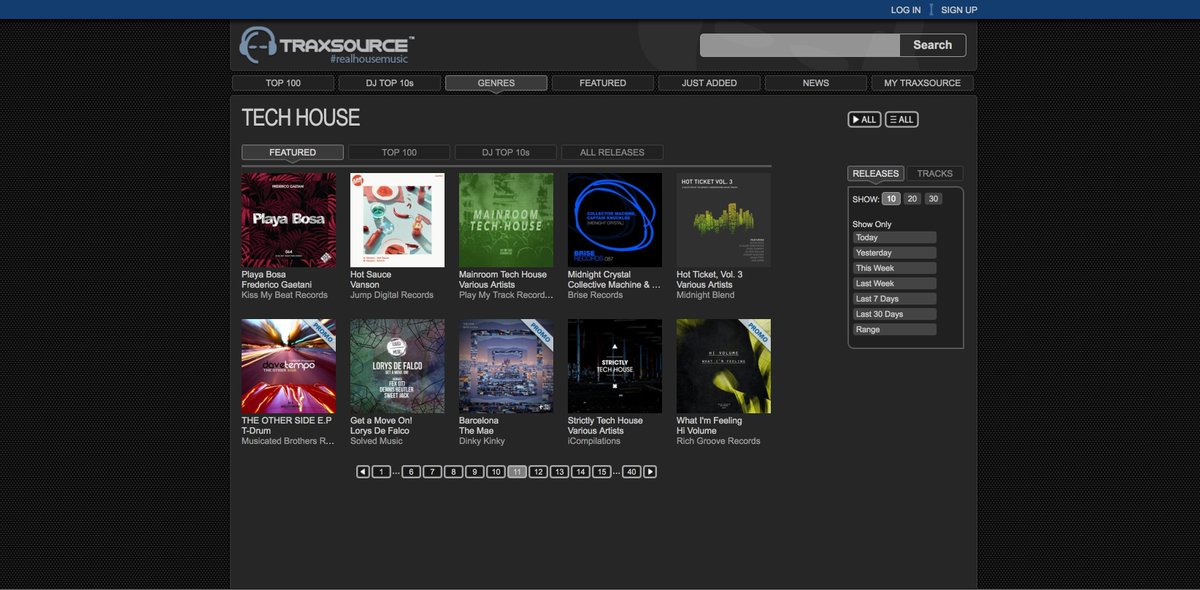Show 20 items per page
This screenshot has width=1200, height=590.
pos(912,199)
